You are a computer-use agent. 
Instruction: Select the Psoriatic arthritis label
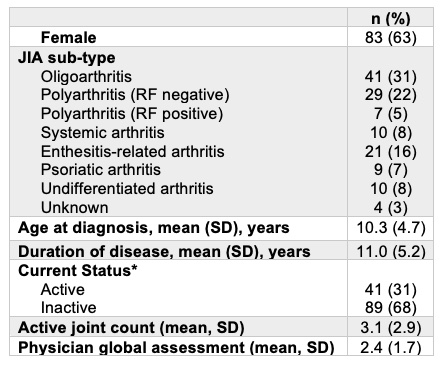(101, 170)
